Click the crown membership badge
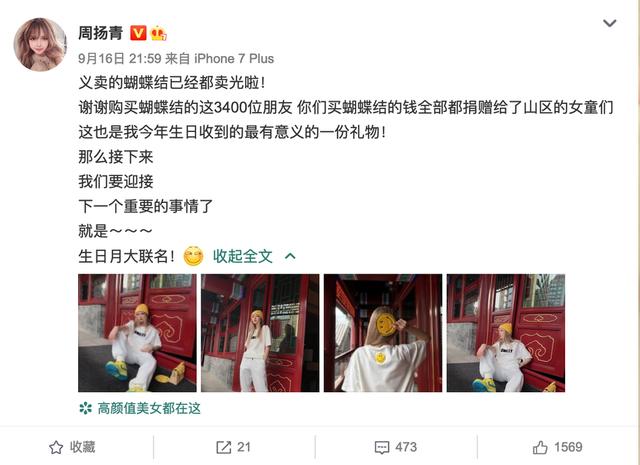This screenshot has width=640, height=465. tap(158, 33)
